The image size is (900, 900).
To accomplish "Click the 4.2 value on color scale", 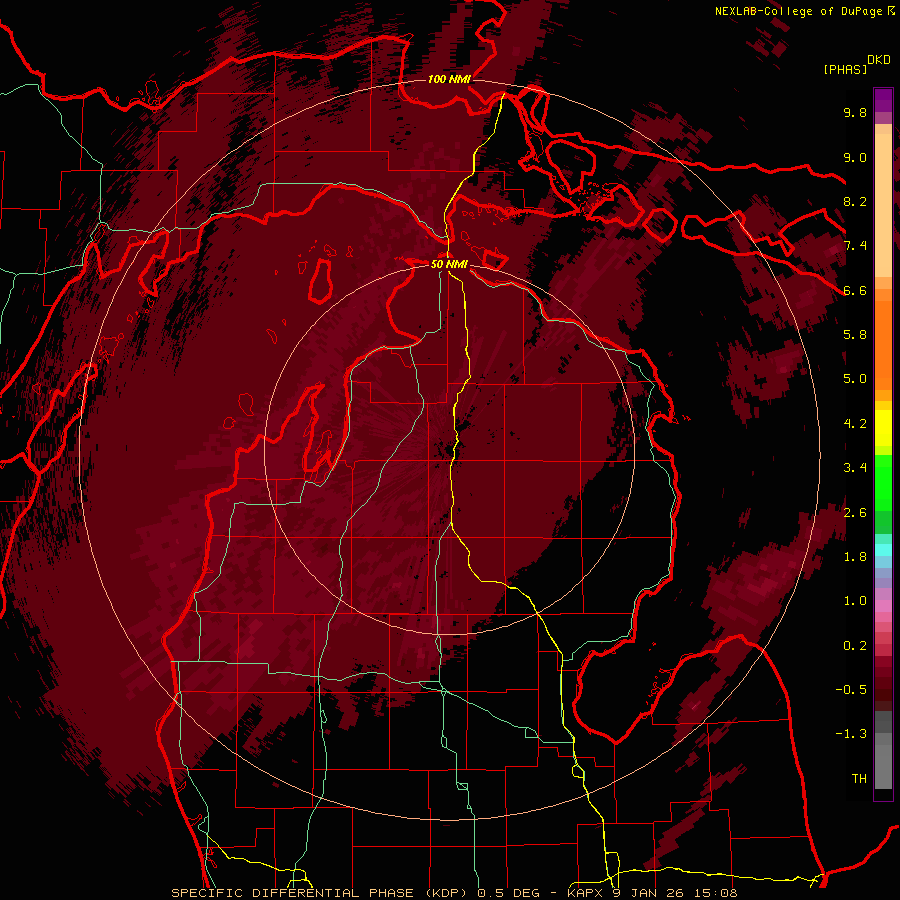I will pyautogui.click(x=855, y=424).
